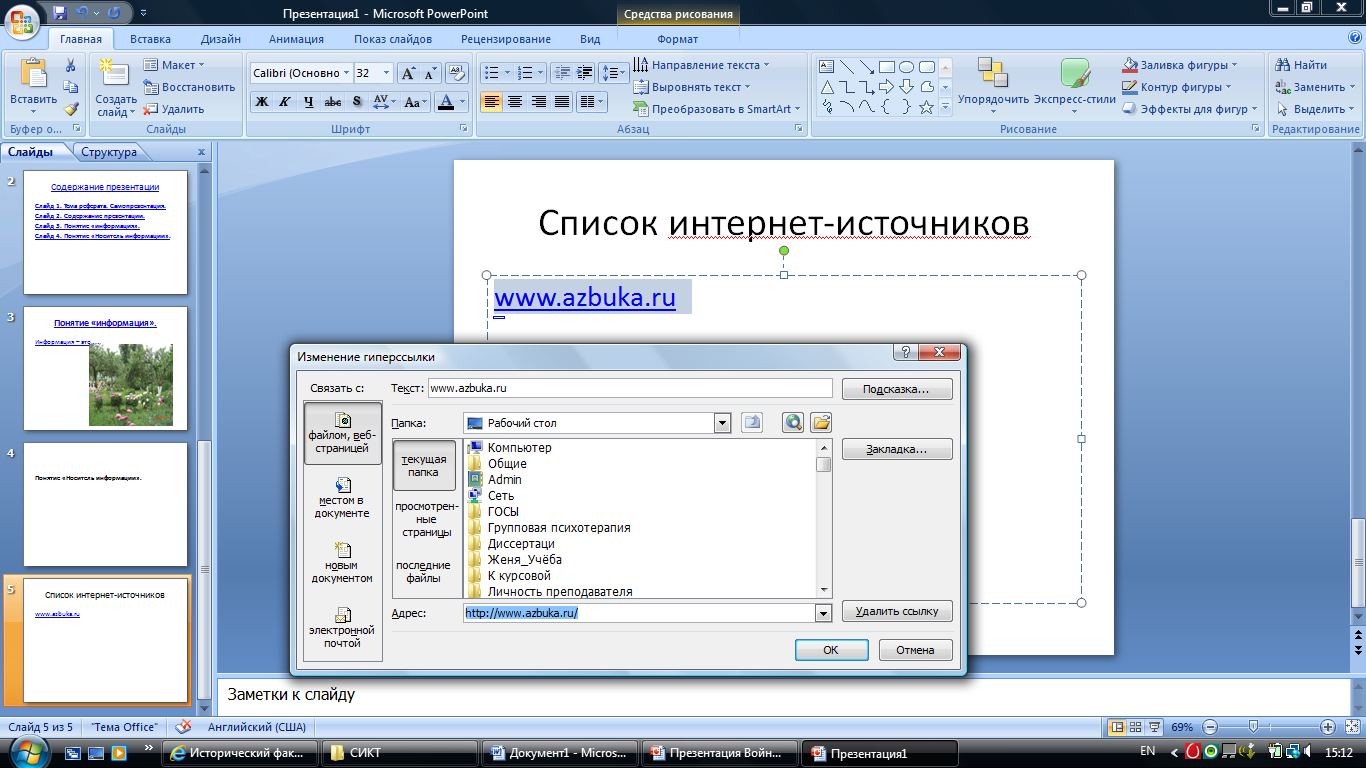Click Заменить in Editing group
1366x768 pixels.
click(1315, 87)
